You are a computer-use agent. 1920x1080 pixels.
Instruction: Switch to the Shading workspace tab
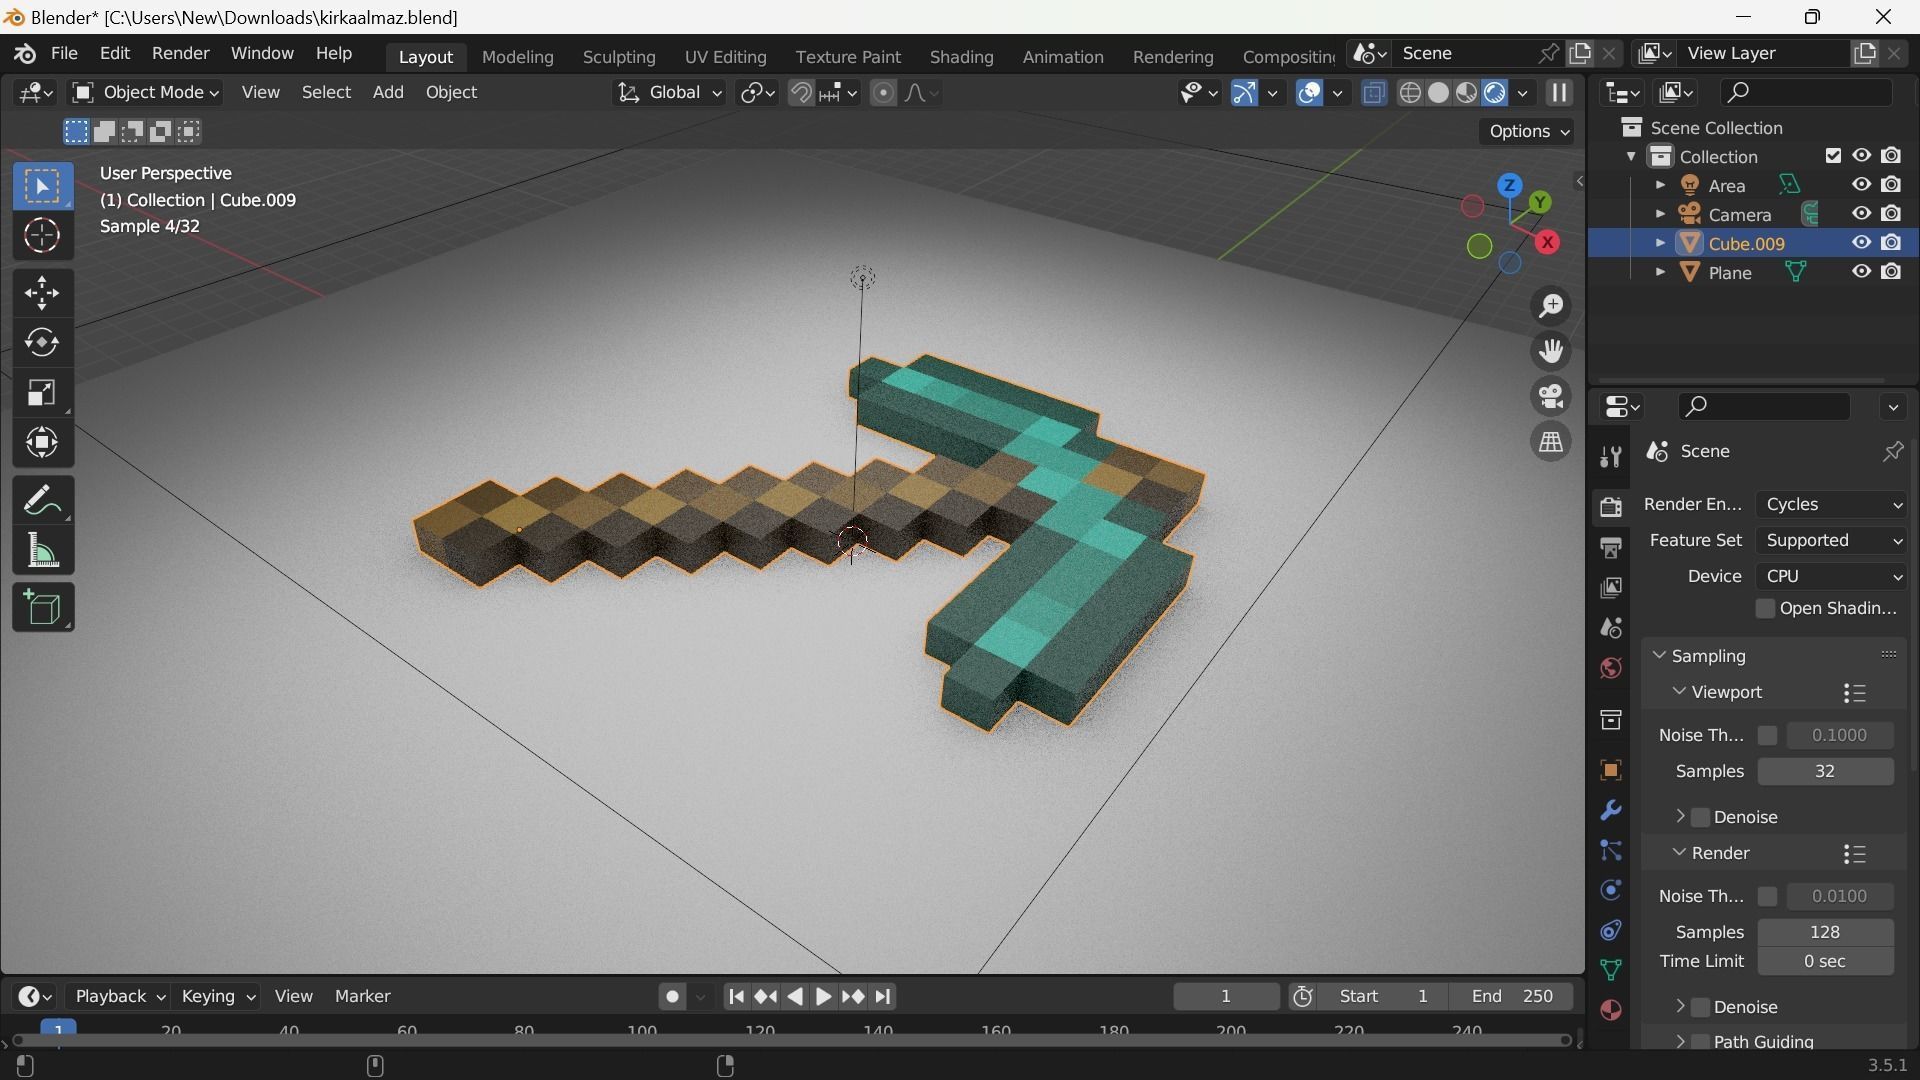point(960,57)
